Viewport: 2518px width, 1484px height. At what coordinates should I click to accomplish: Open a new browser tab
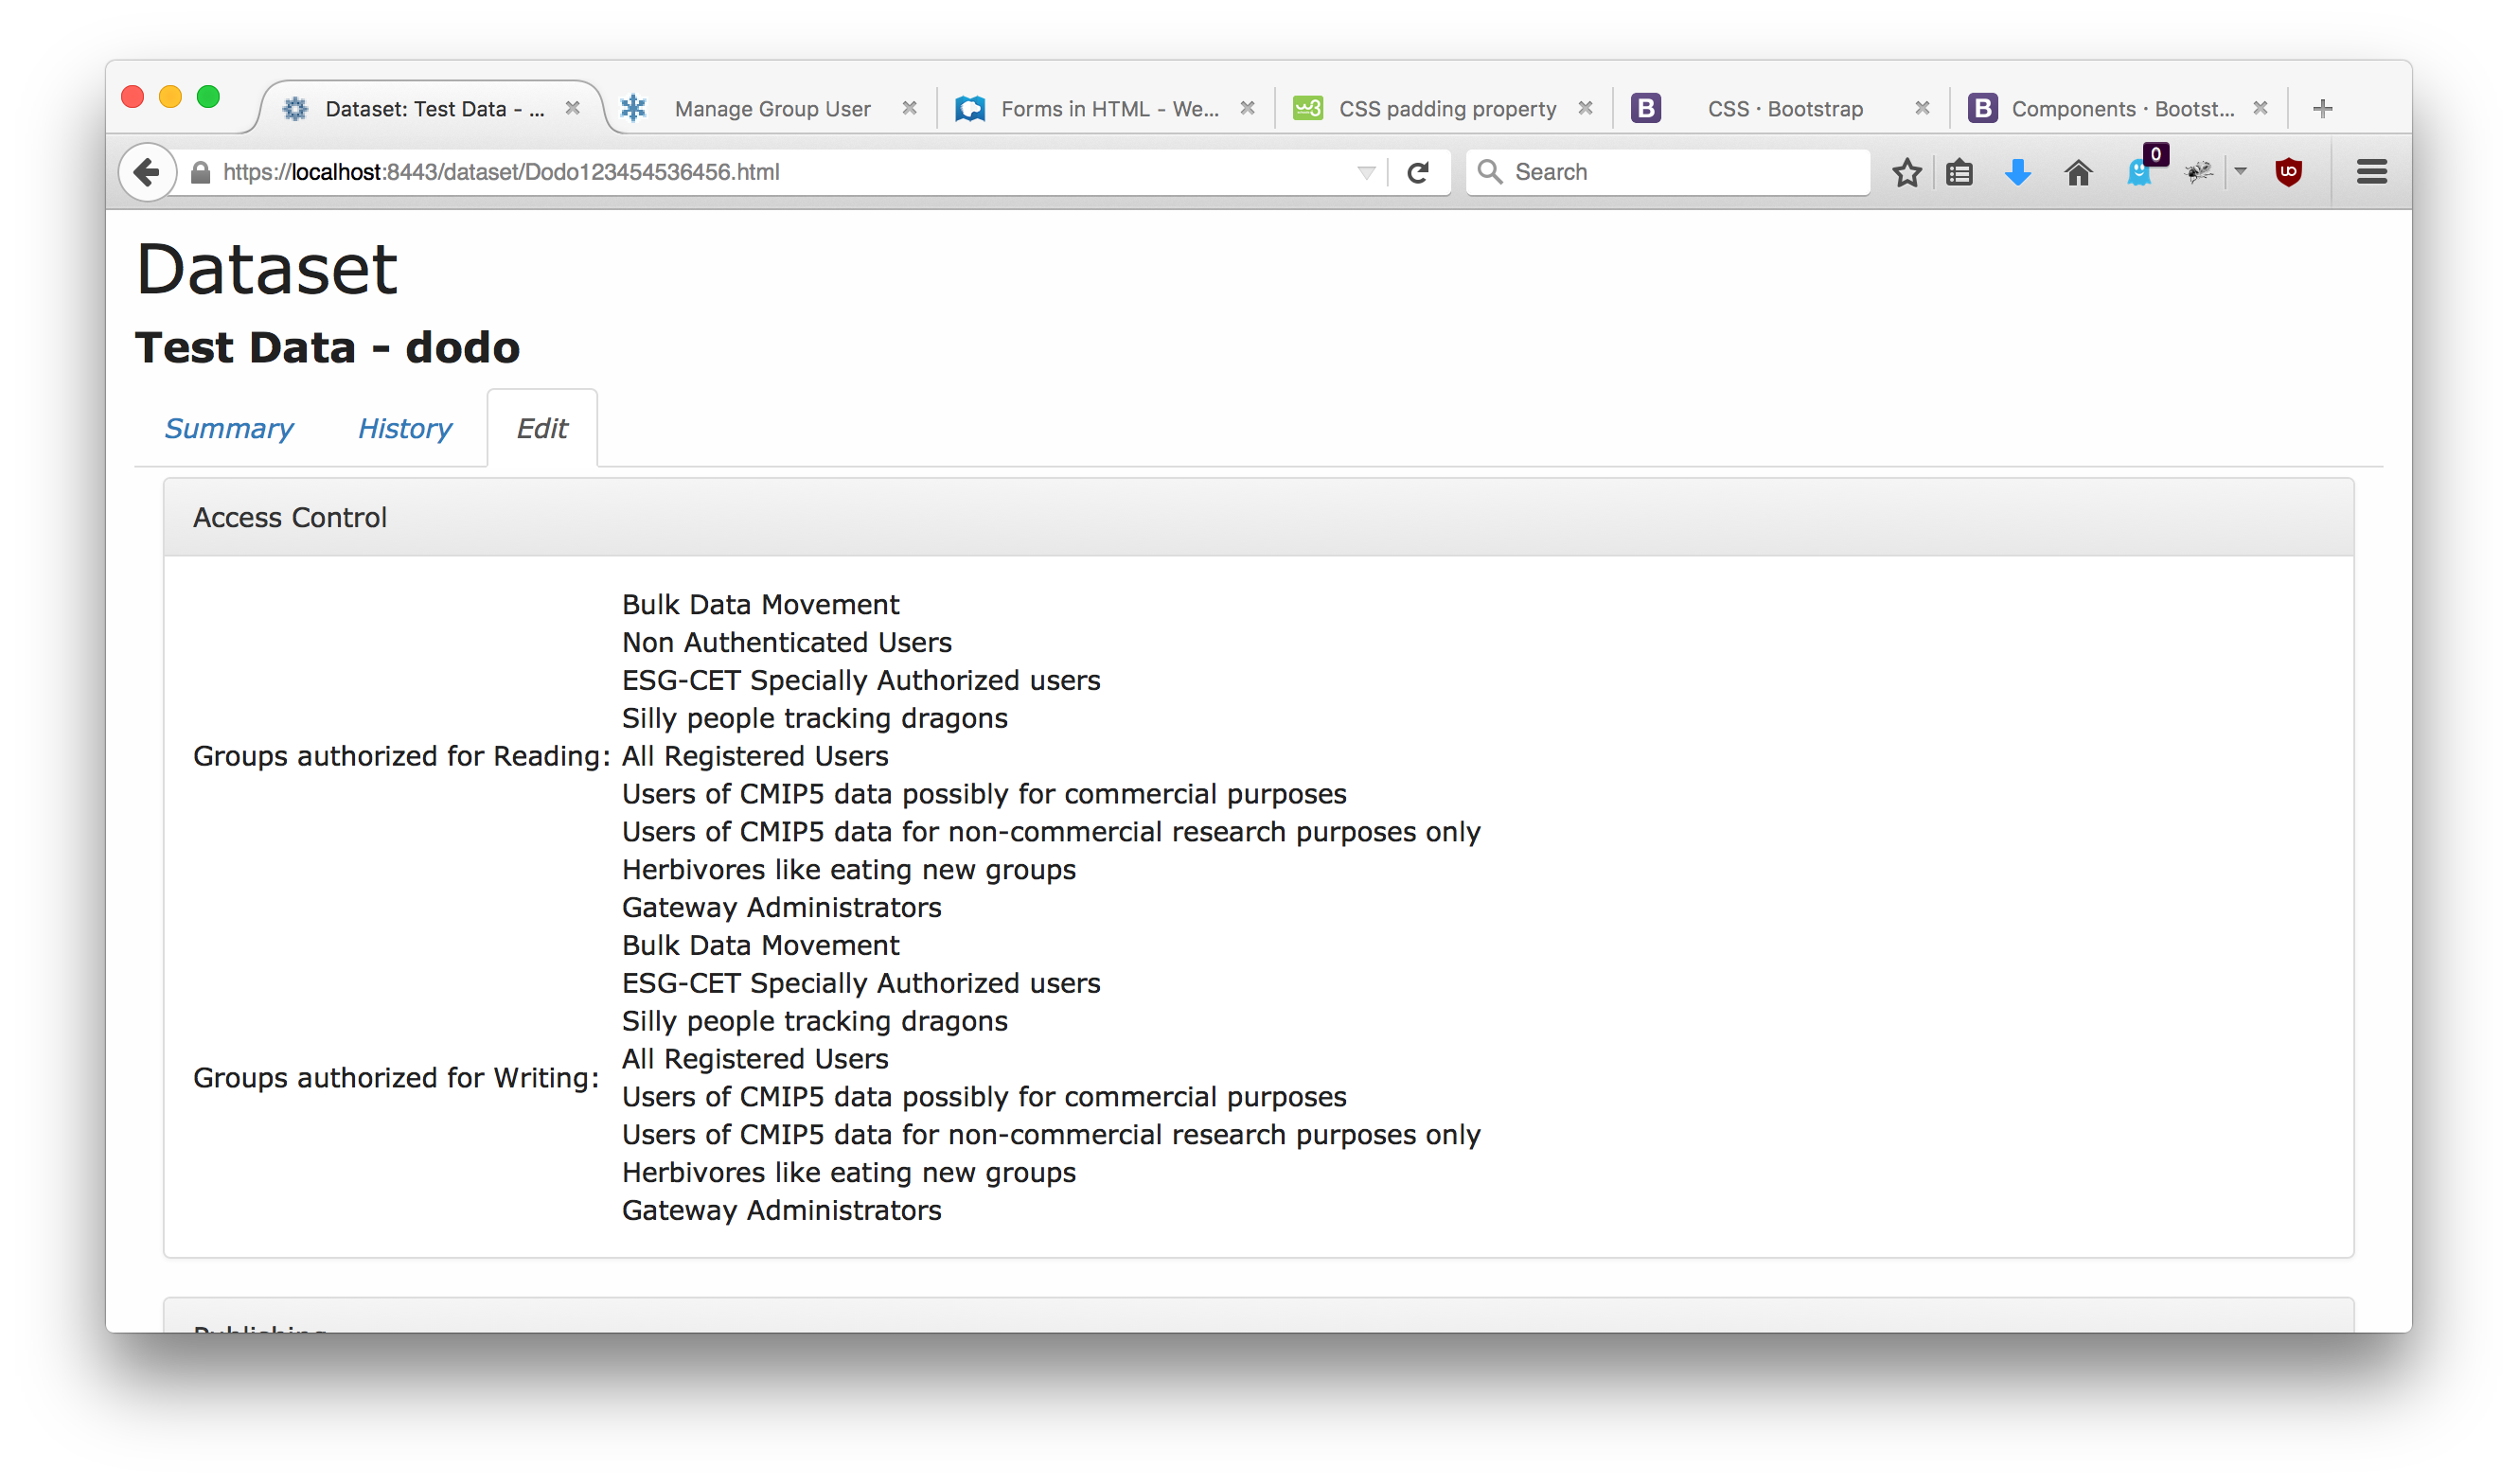tap(2322, 108)
